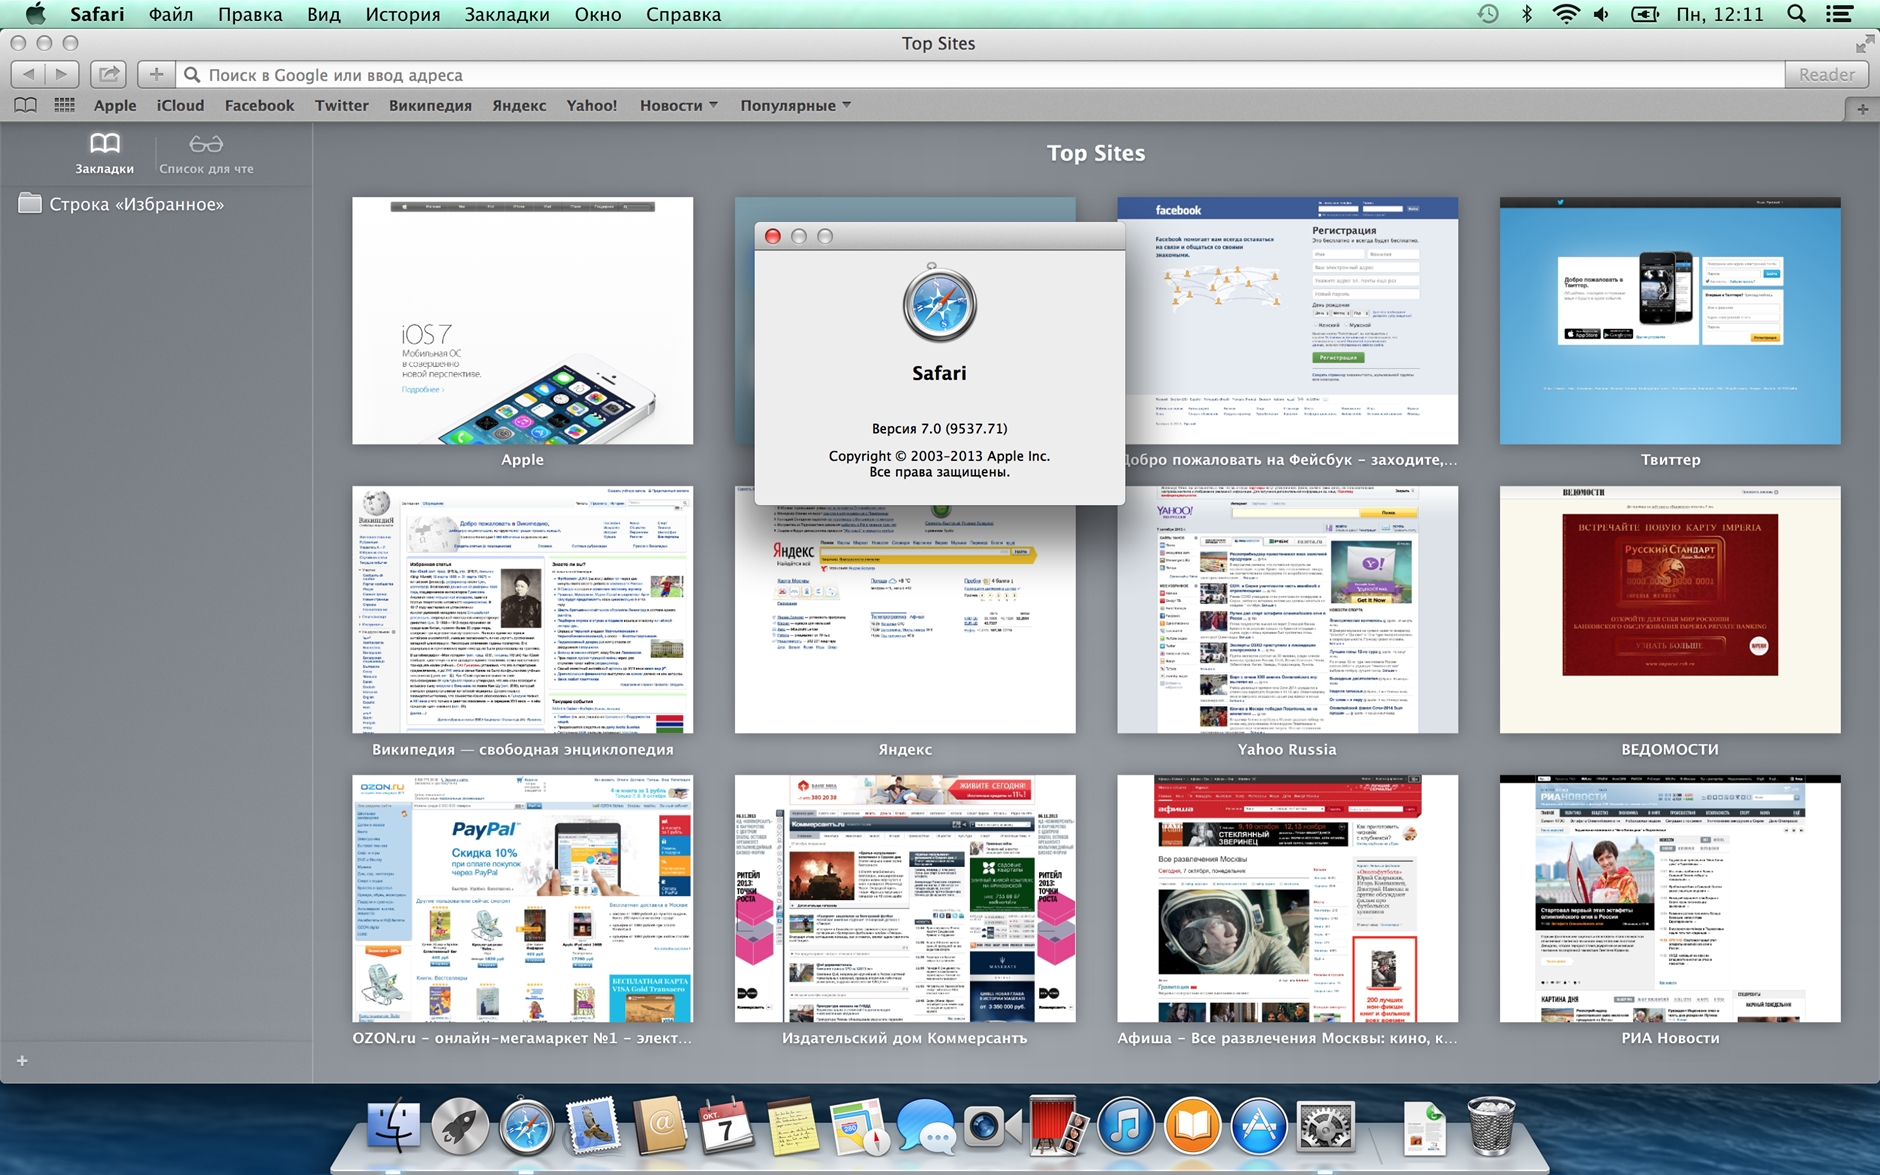
Task: Go forward with the toolbar forward arrow
Action: click(x=62, y=74)
